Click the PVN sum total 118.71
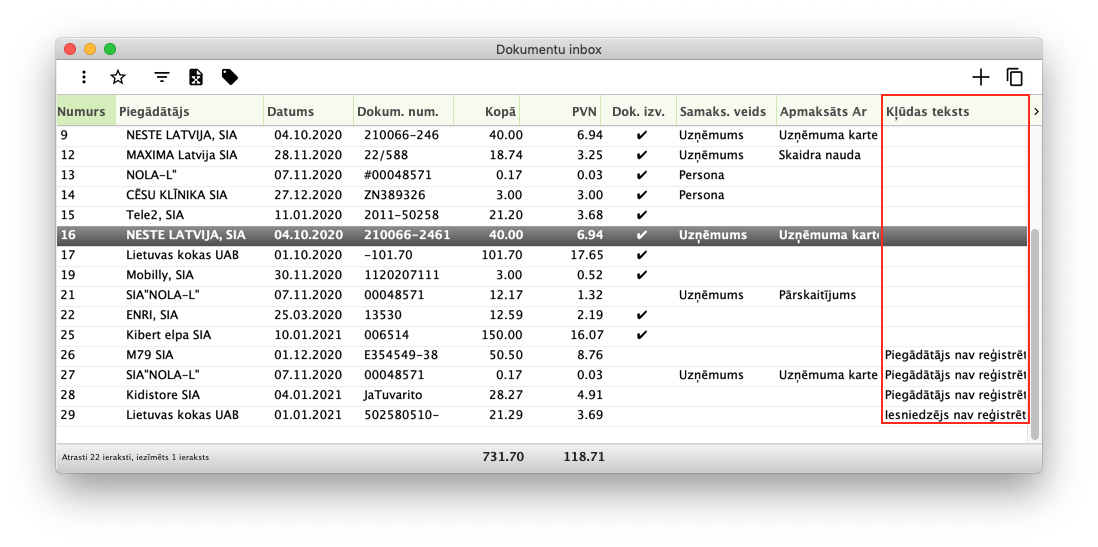The width and height of the screenshot is (1098, 547). coord(583,457)
